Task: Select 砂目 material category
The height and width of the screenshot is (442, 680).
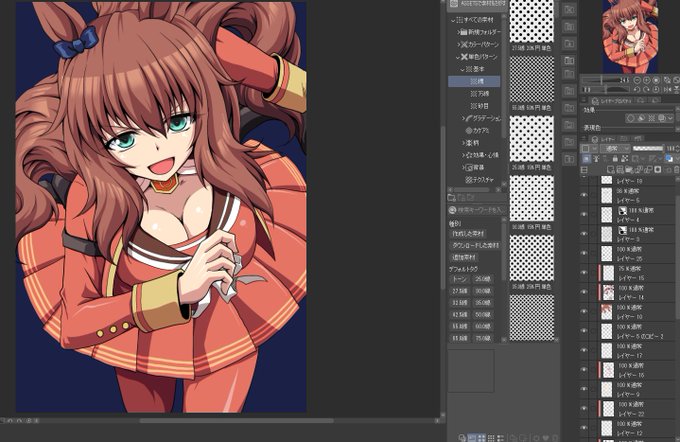Action: pyautogui.click(x=480, y=106)
